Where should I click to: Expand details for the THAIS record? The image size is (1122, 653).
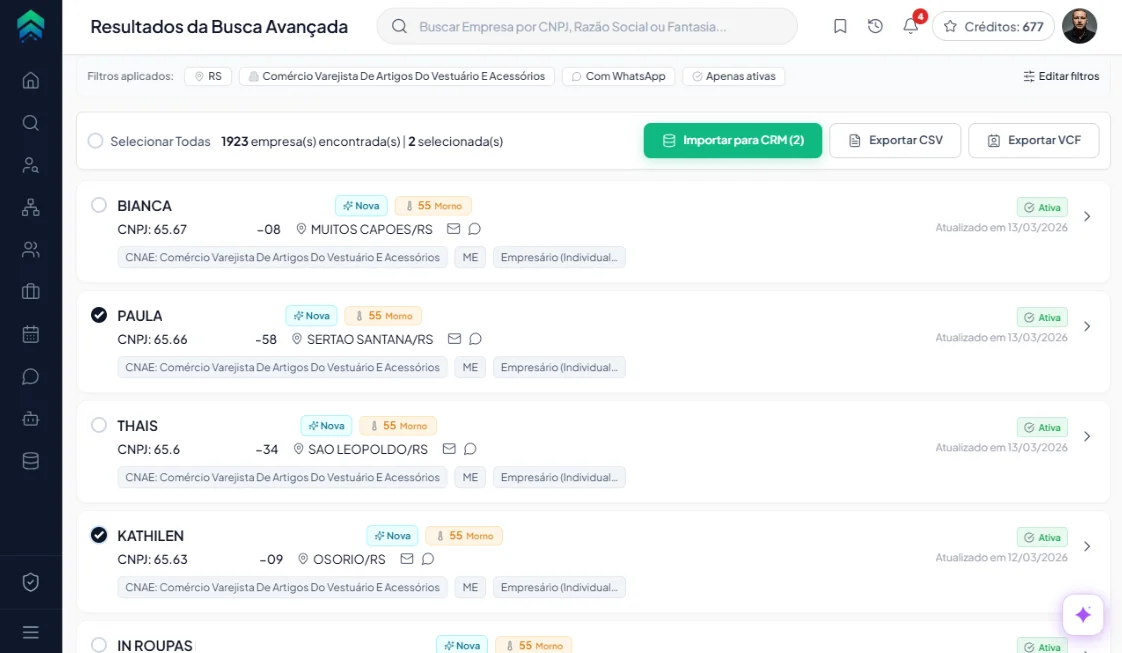1087,436
